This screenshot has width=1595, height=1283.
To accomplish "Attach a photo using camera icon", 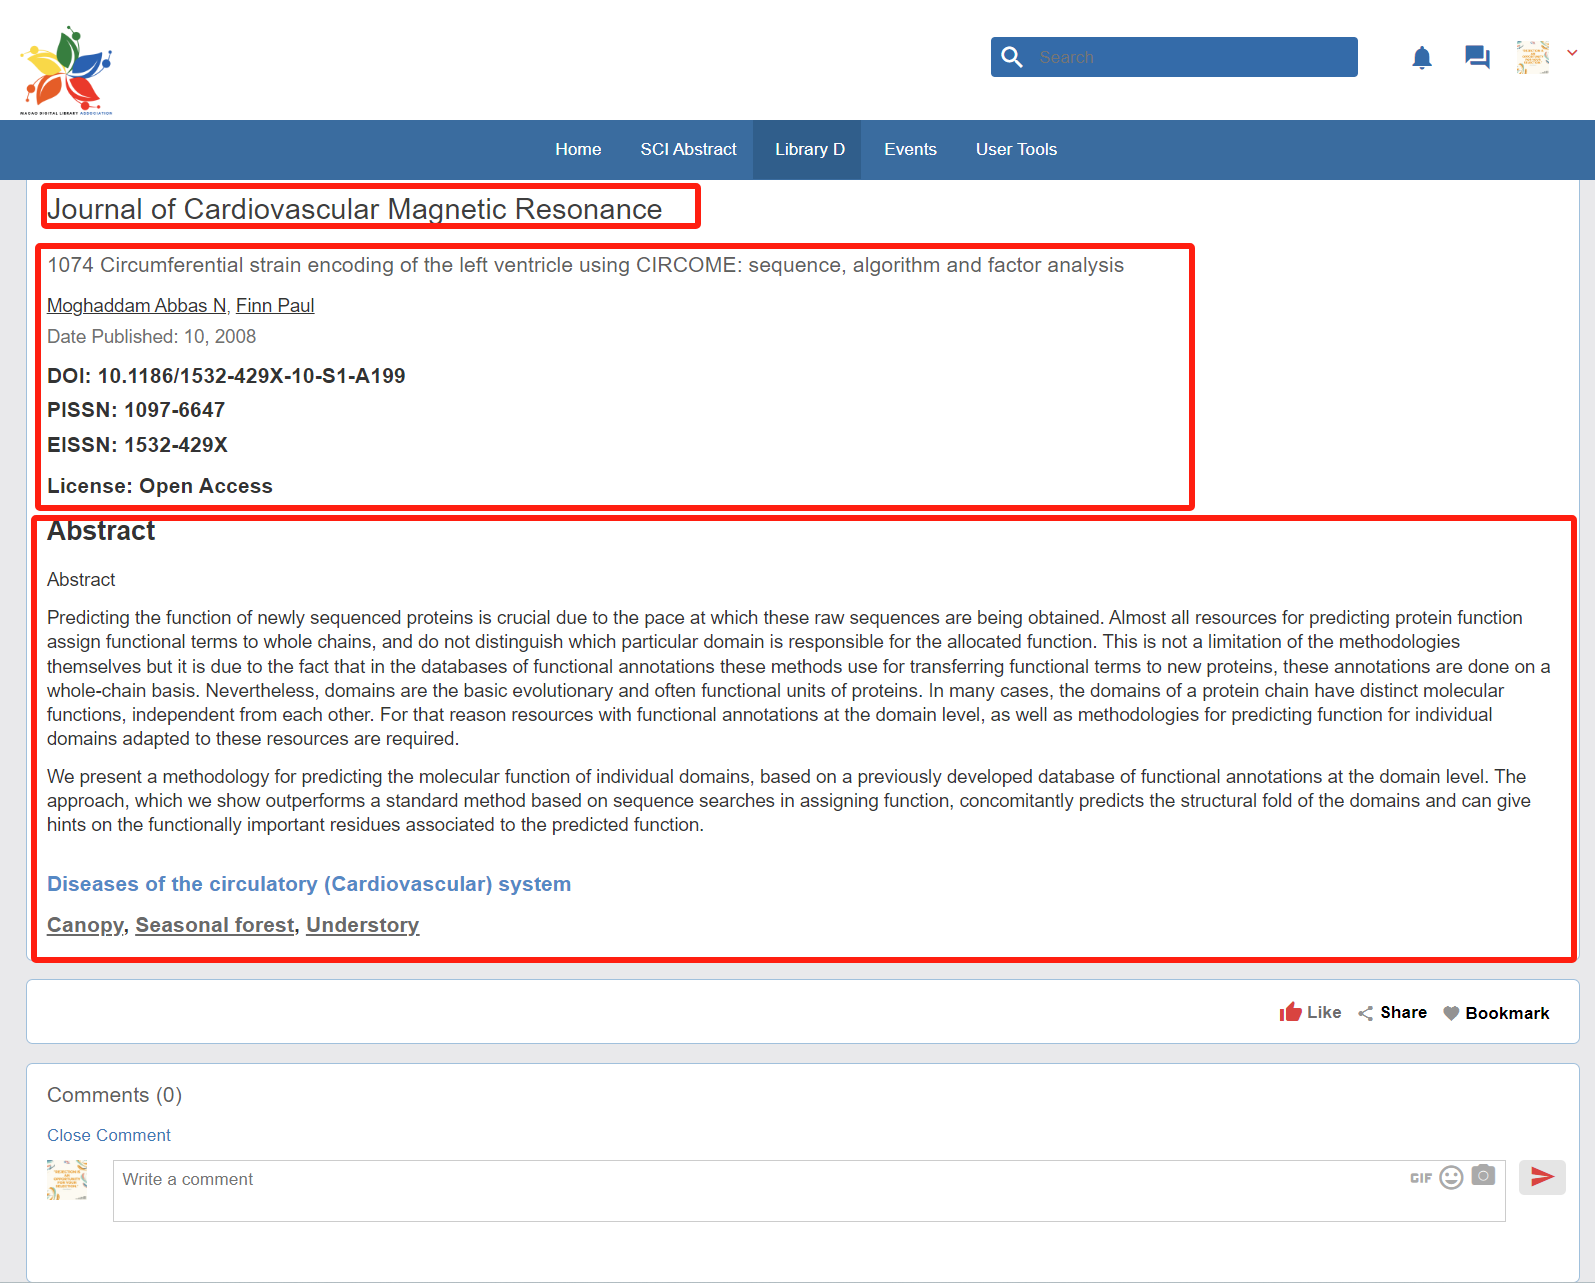I will pos(1483,1176).
